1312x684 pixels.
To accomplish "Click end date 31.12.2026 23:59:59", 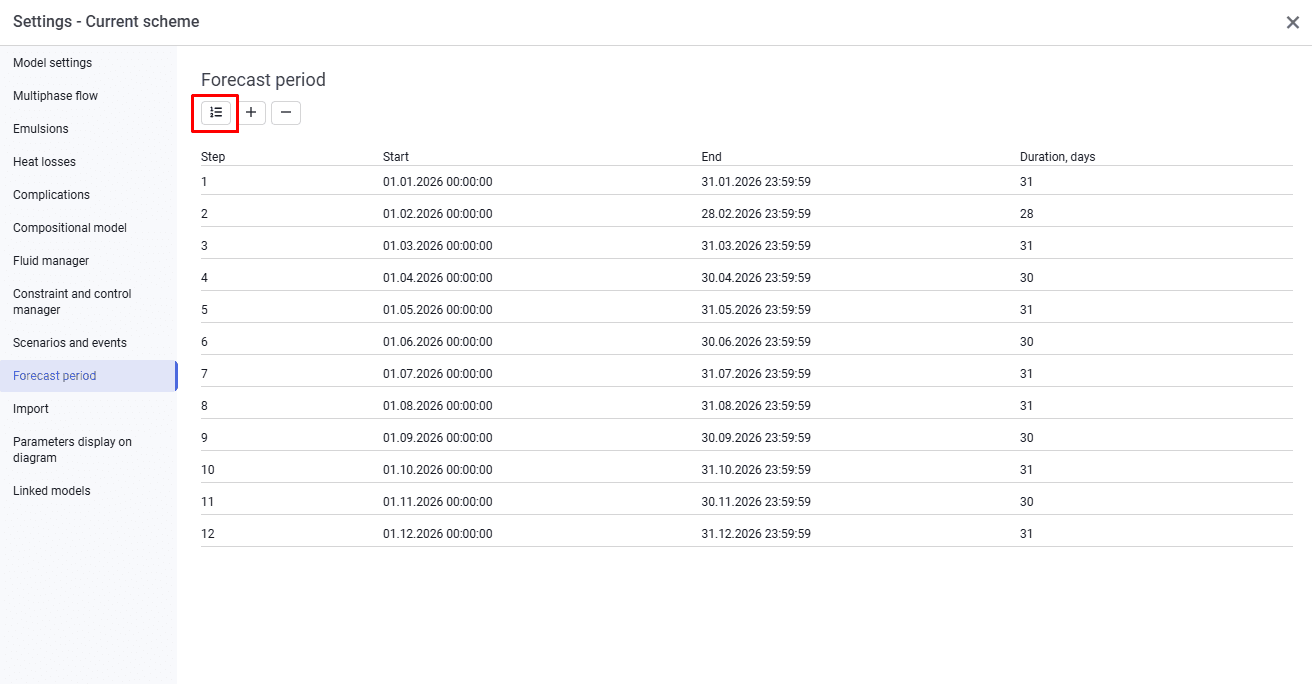I will click(756, 534).
